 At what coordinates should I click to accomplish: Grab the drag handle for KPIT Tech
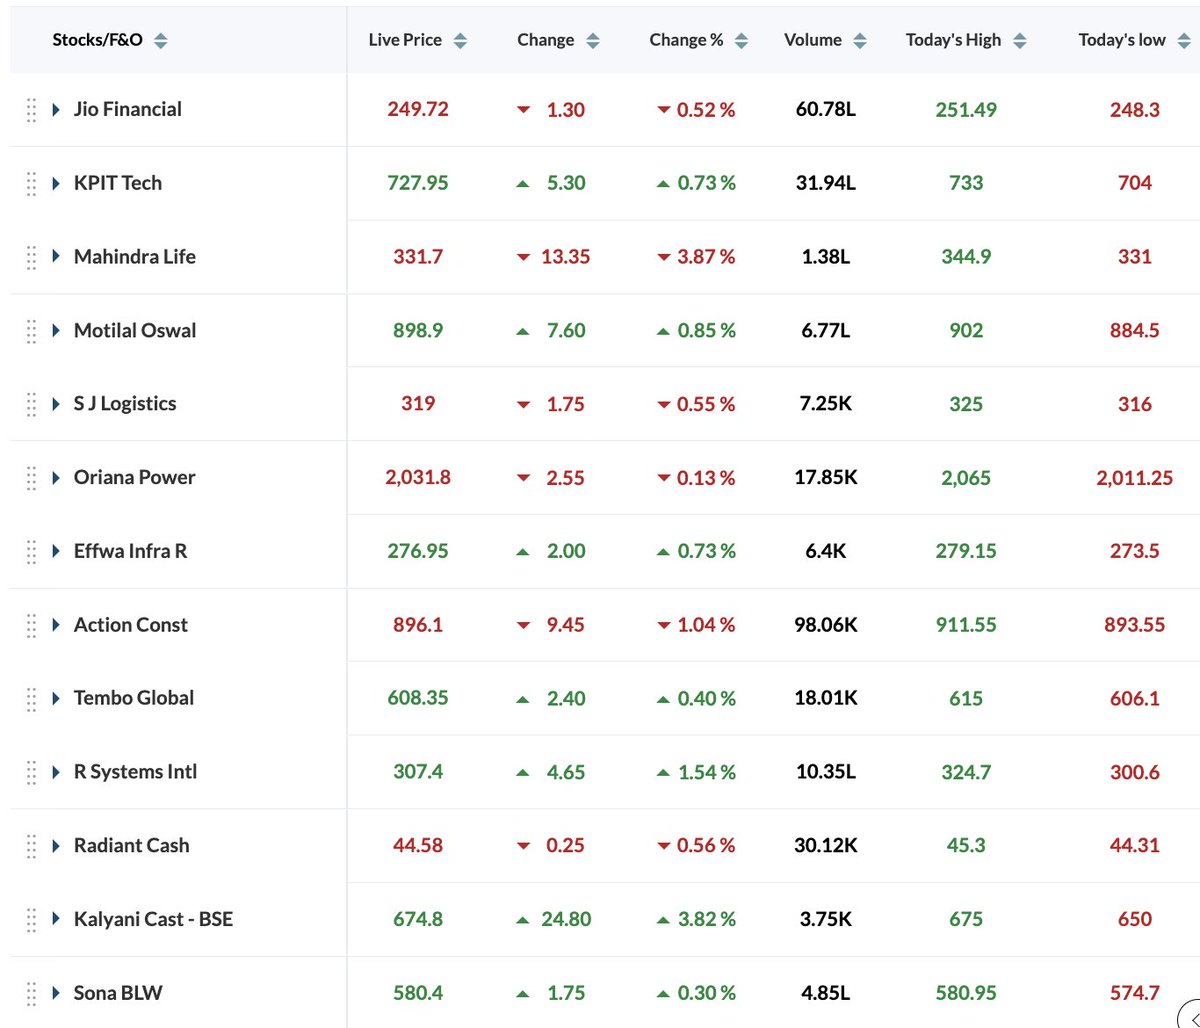pos(31,183)
